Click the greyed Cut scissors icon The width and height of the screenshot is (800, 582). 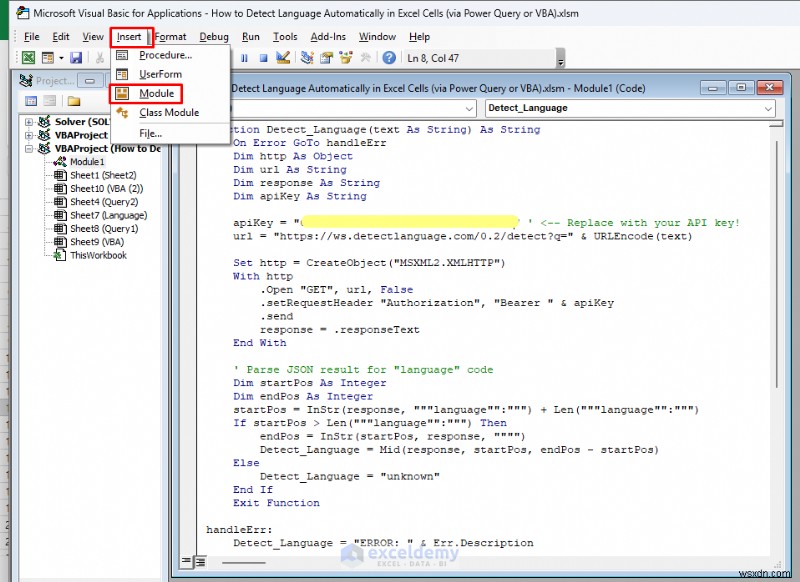[x=100, y=58]
